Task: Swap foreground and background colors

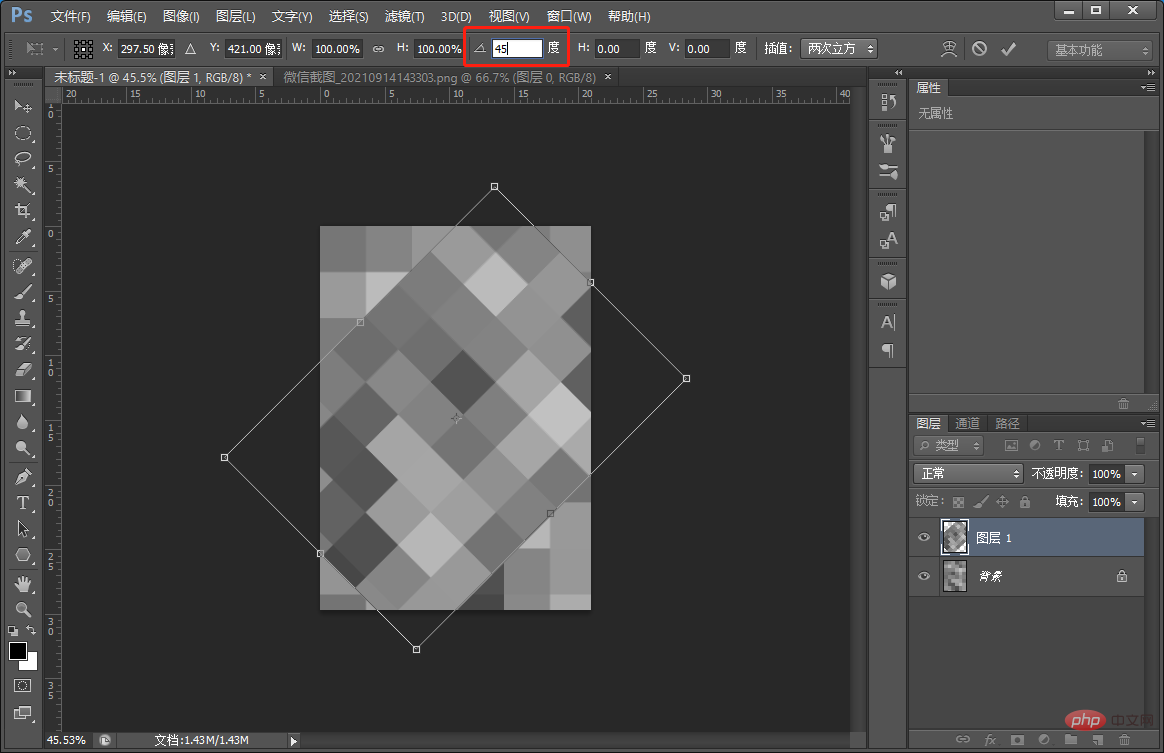Action: click(31, 630)
